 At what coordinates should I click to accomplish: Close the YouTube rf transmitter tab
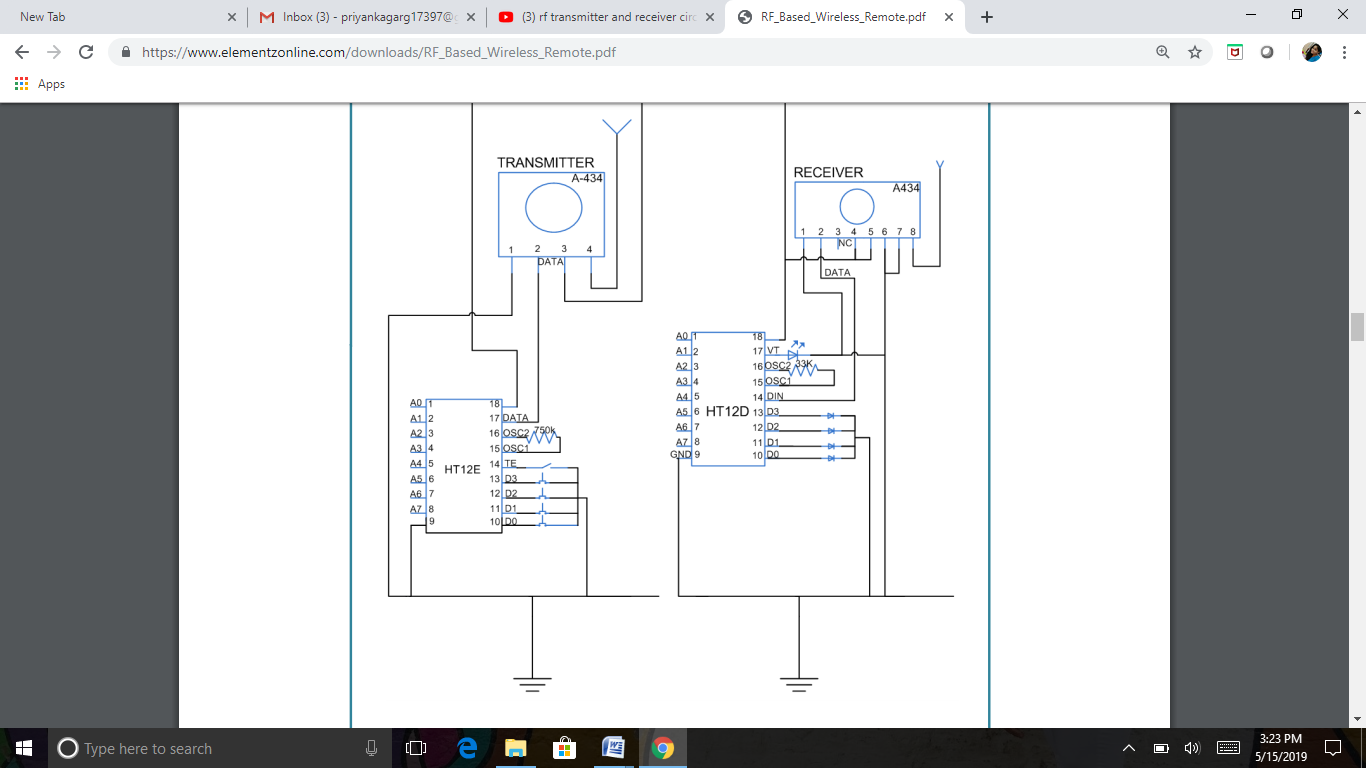click(711, 17)
